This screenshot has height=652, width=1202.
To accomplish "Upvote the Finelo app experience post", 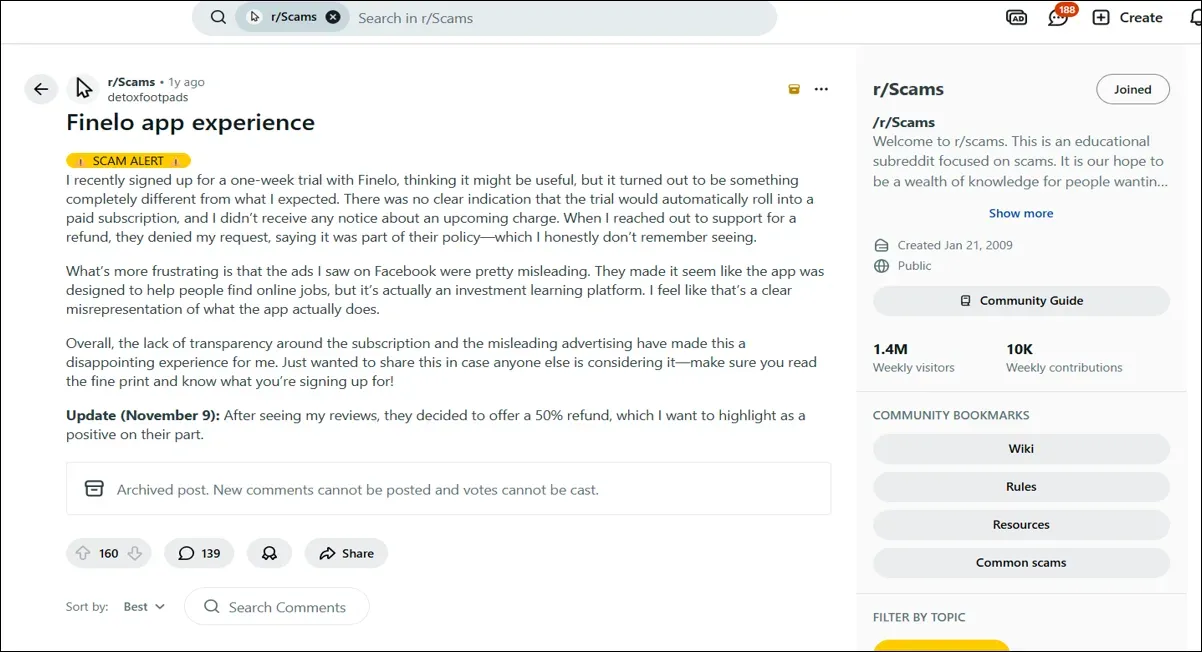I will [x=84, y=553].
